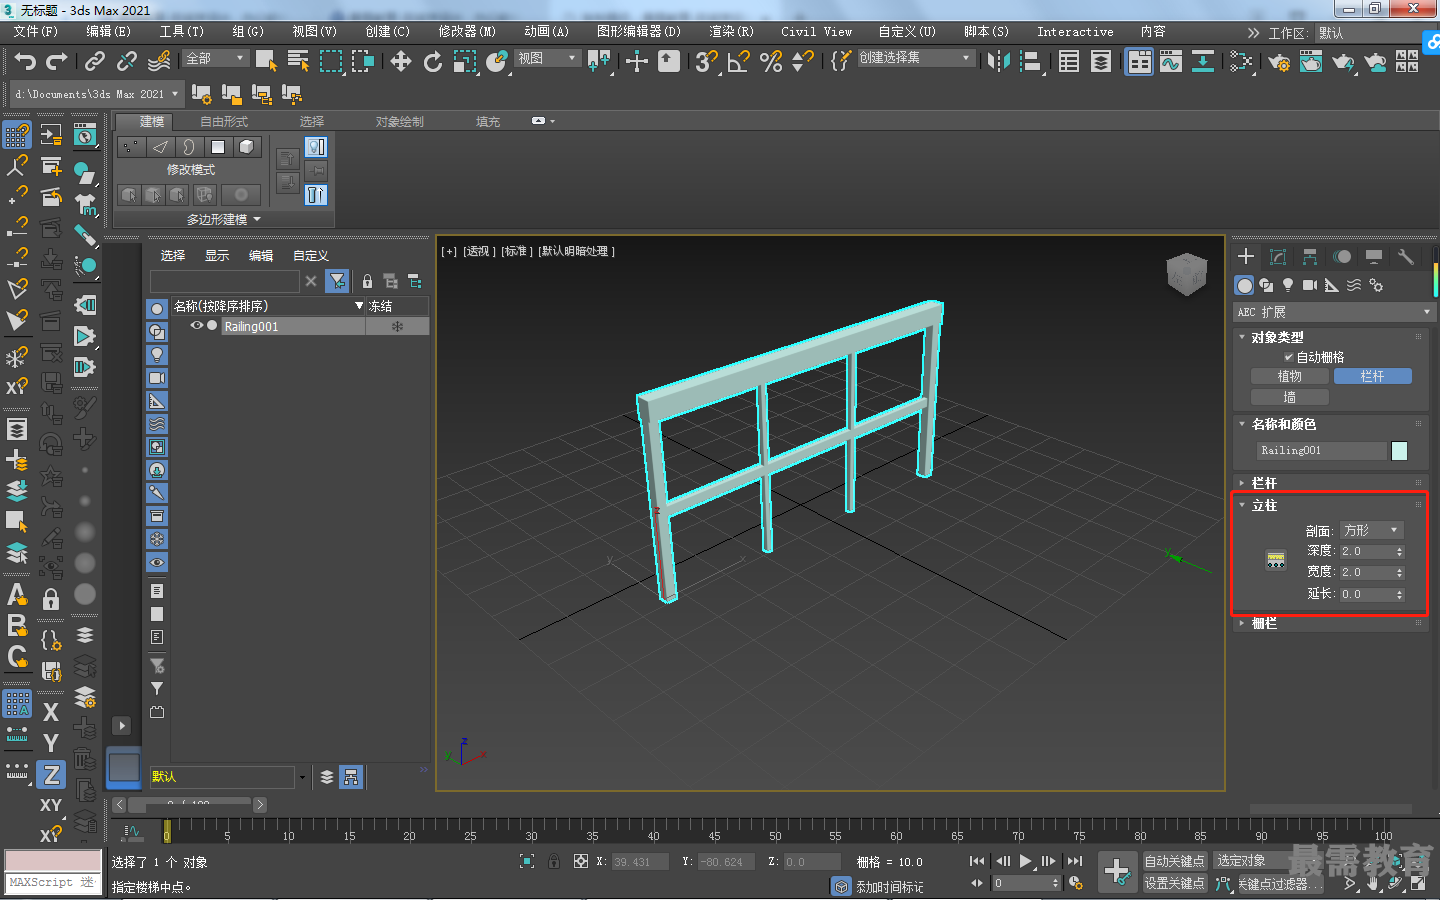Click the 深度 spinner arrows

click(x=1400, y=551)
